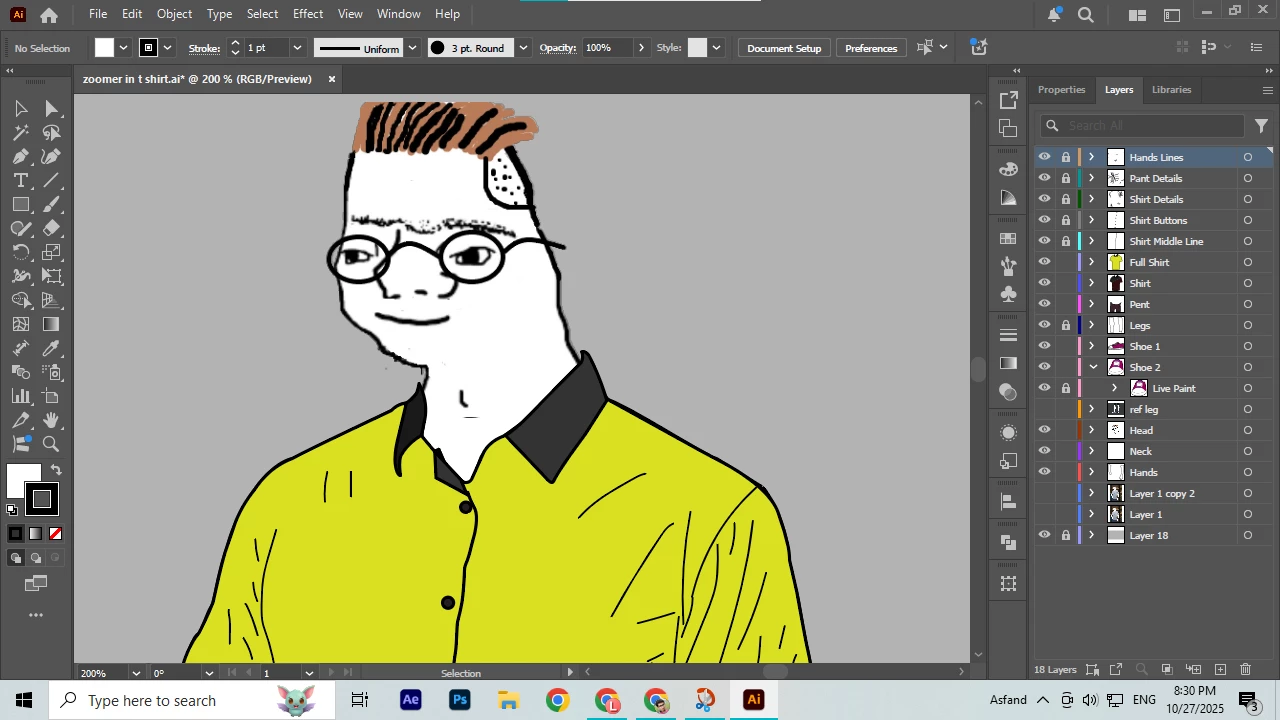Show the ref leg layer
Image resolution: width=1280 pixels, height=720 pixels.
tap(1044, 409)
